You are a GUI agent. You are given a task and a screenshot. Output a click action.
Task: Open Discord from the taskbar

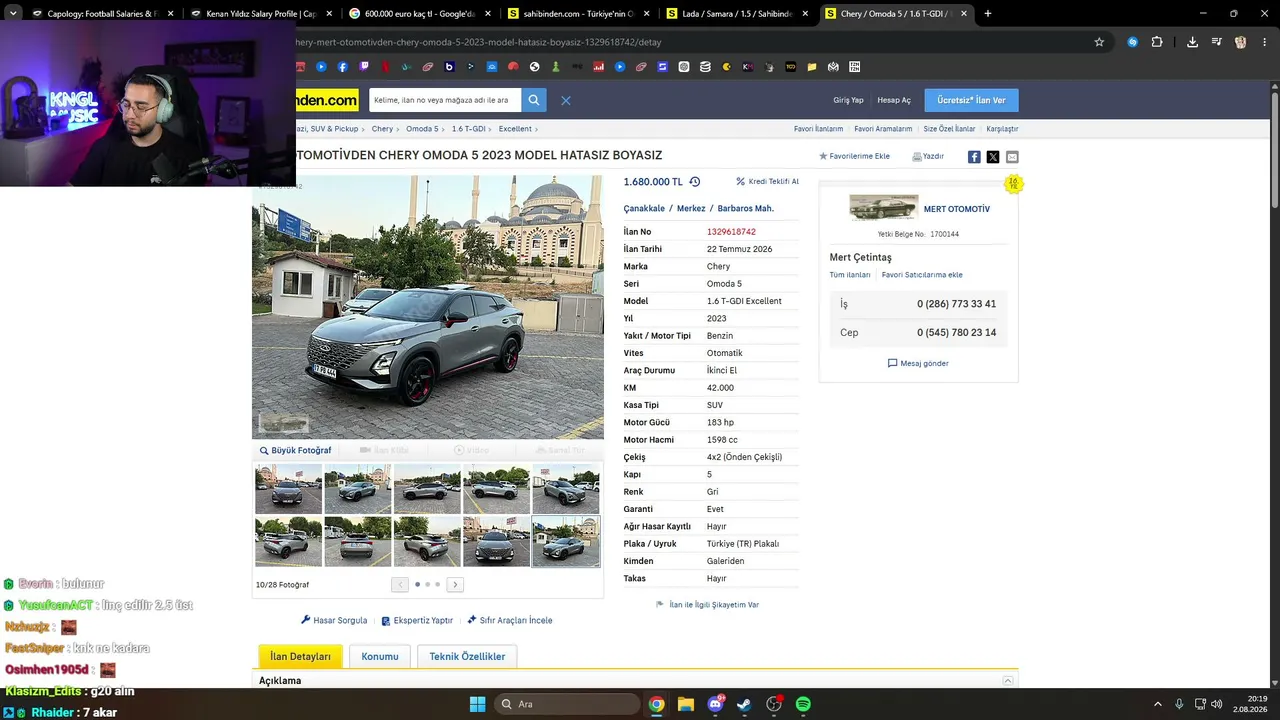(x=715, y=704)
